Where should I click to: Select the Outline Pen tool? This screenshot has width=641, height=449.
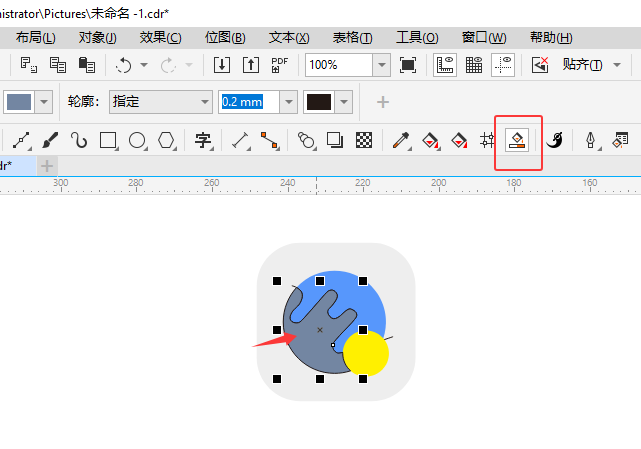click(x=591, y=140)
